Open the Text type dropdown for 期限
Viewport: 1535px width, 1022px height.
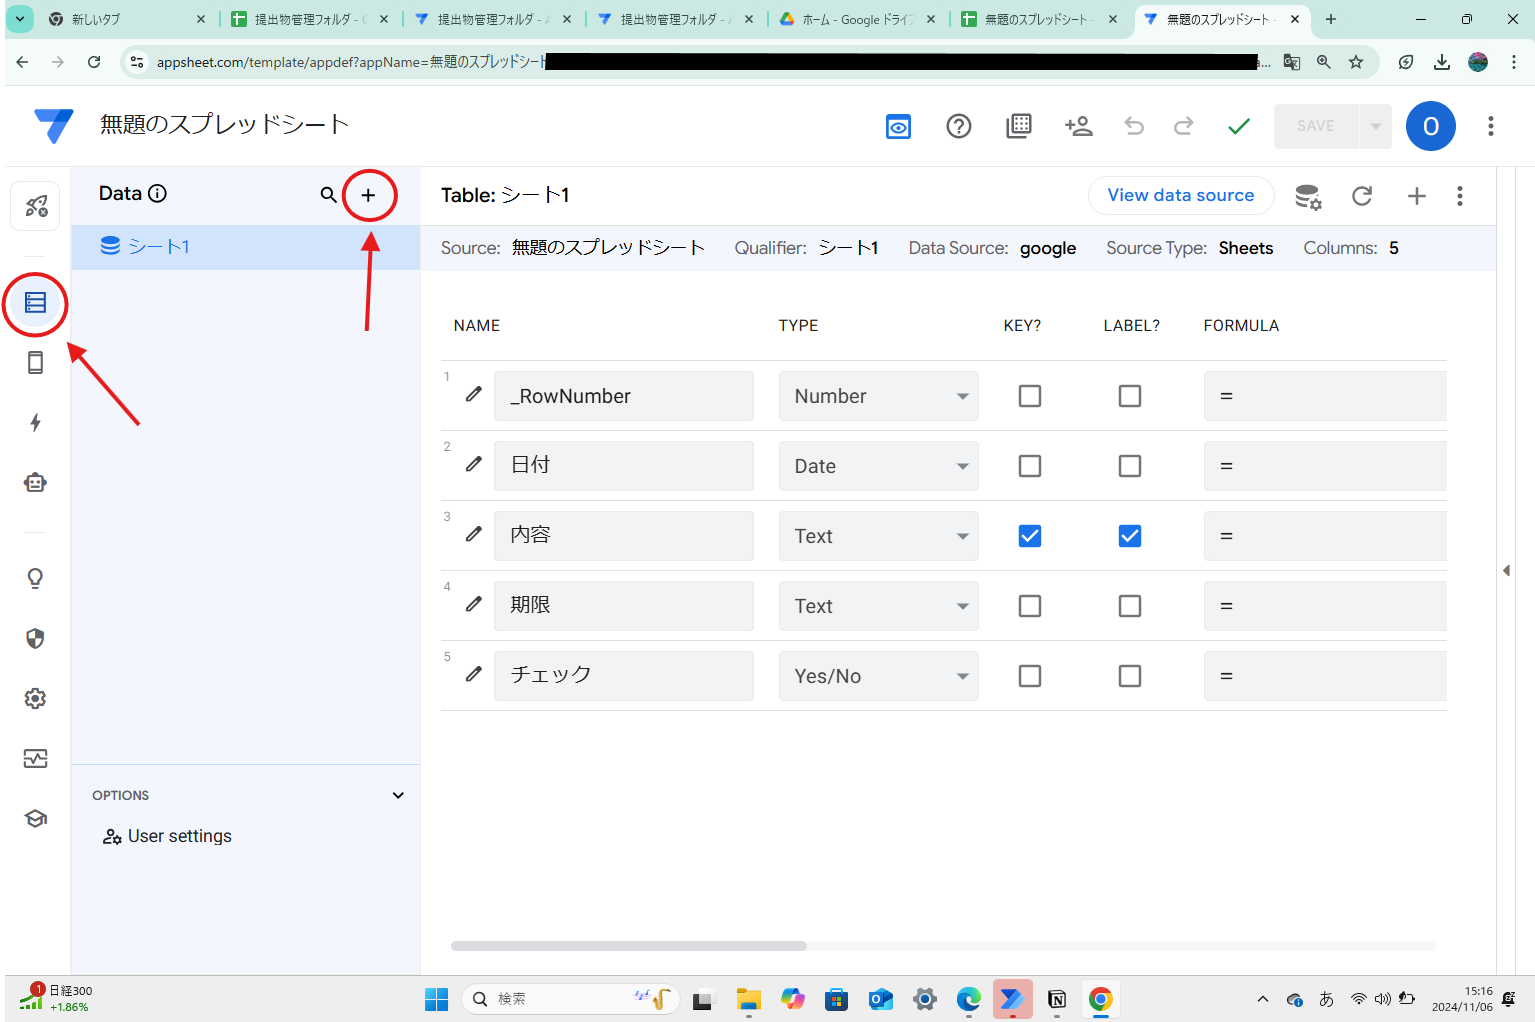coord(879,606)
